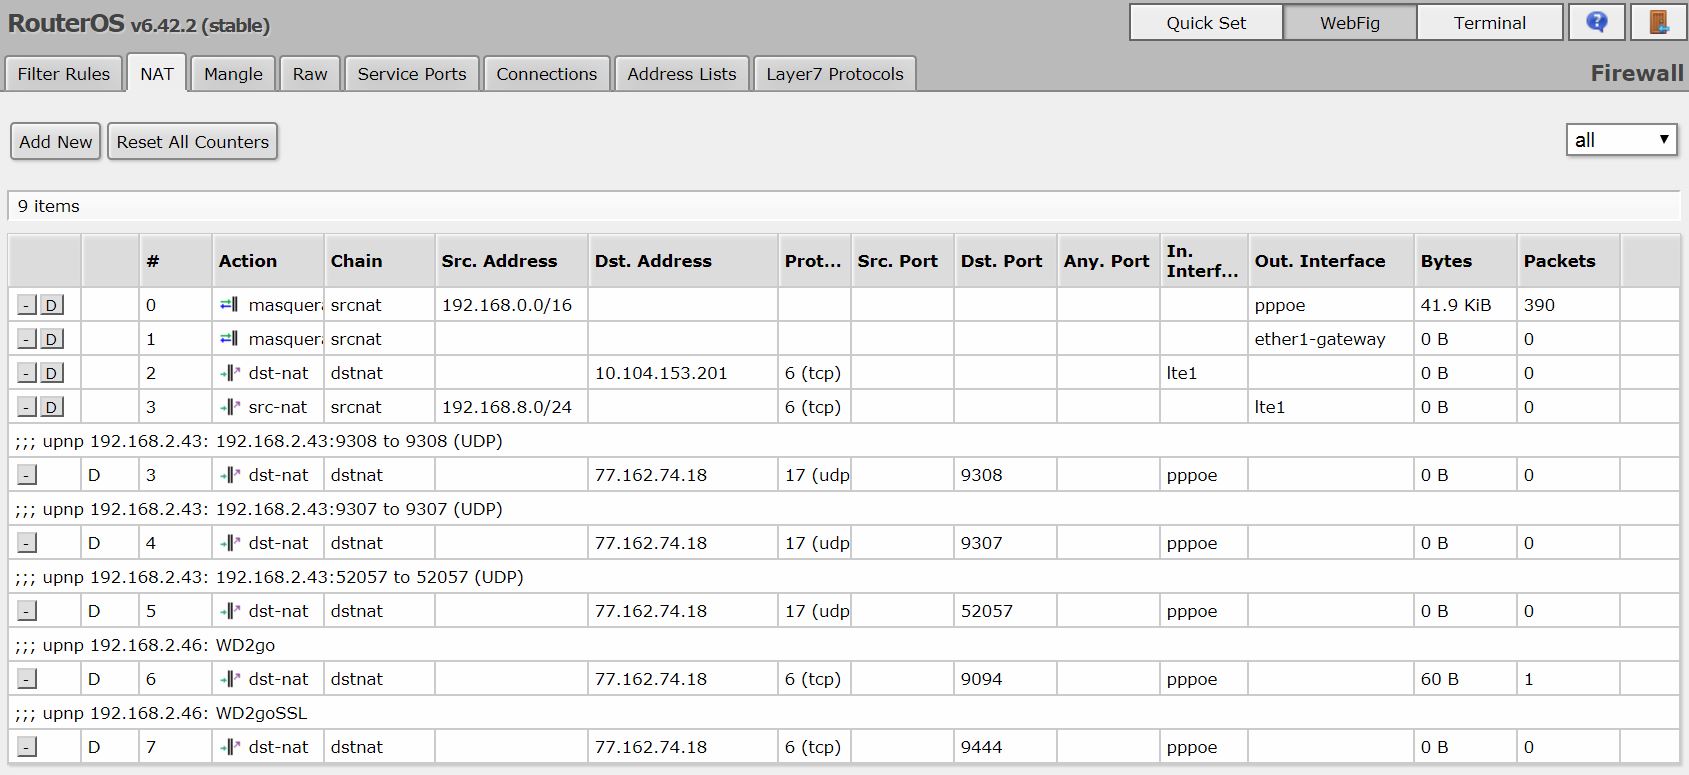The image size is (1689, 775).
Task: Open the Terminal
Action: (x=1490, y=23)
